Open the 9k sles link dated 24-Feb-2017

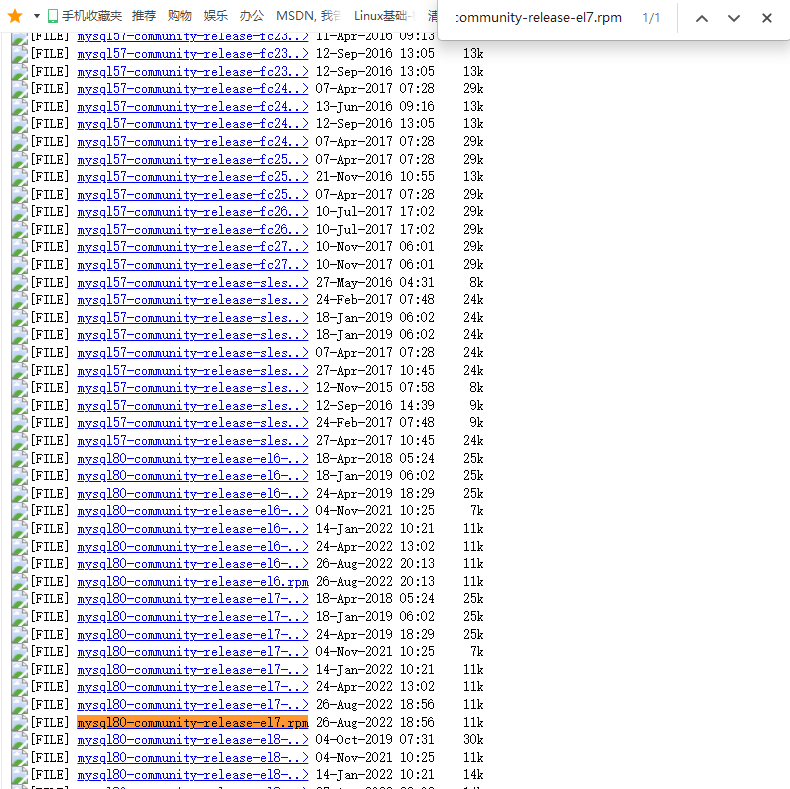pyautogui.click(x=192, y=423)
